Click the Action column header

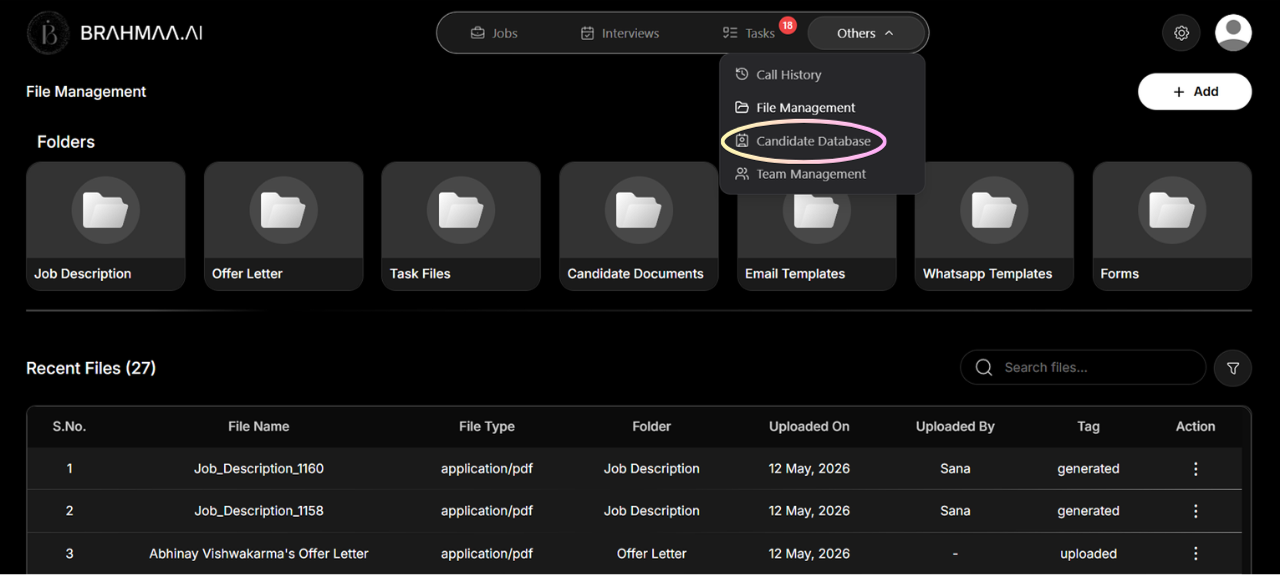click(x=1196, y=426)
